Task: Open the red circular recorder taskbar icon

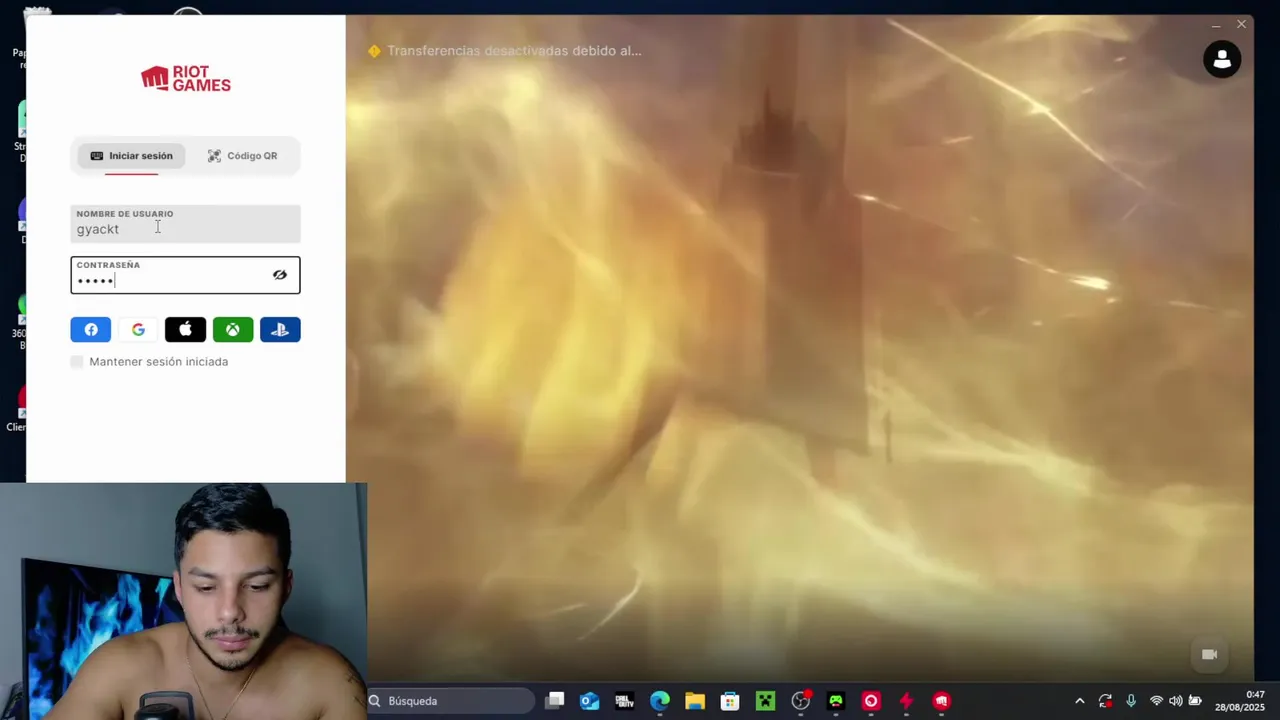Action: click(x=871, y=701)
